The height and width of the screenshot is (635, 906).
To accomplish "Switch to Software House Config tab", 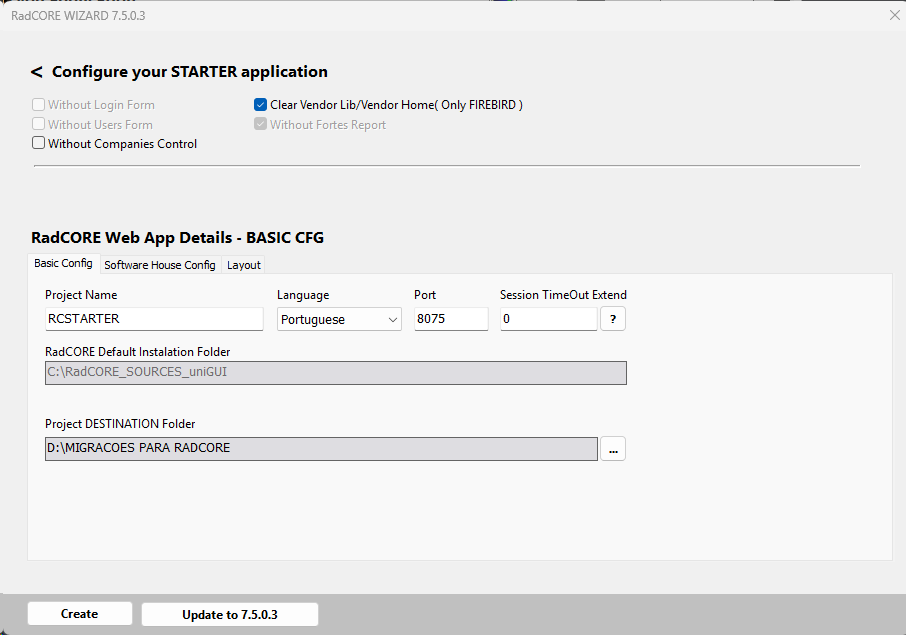I will pos(159,265).
